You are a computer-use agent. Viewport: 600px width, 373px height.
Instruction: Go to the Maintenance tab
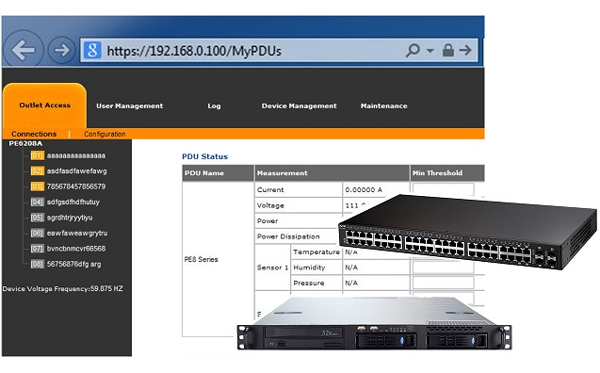point(384,106)
